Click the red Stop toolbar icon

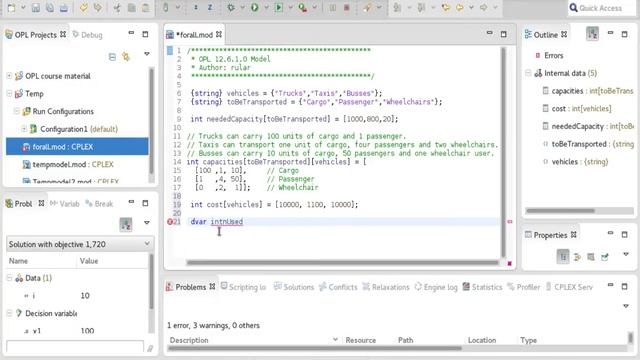(347, 7)
